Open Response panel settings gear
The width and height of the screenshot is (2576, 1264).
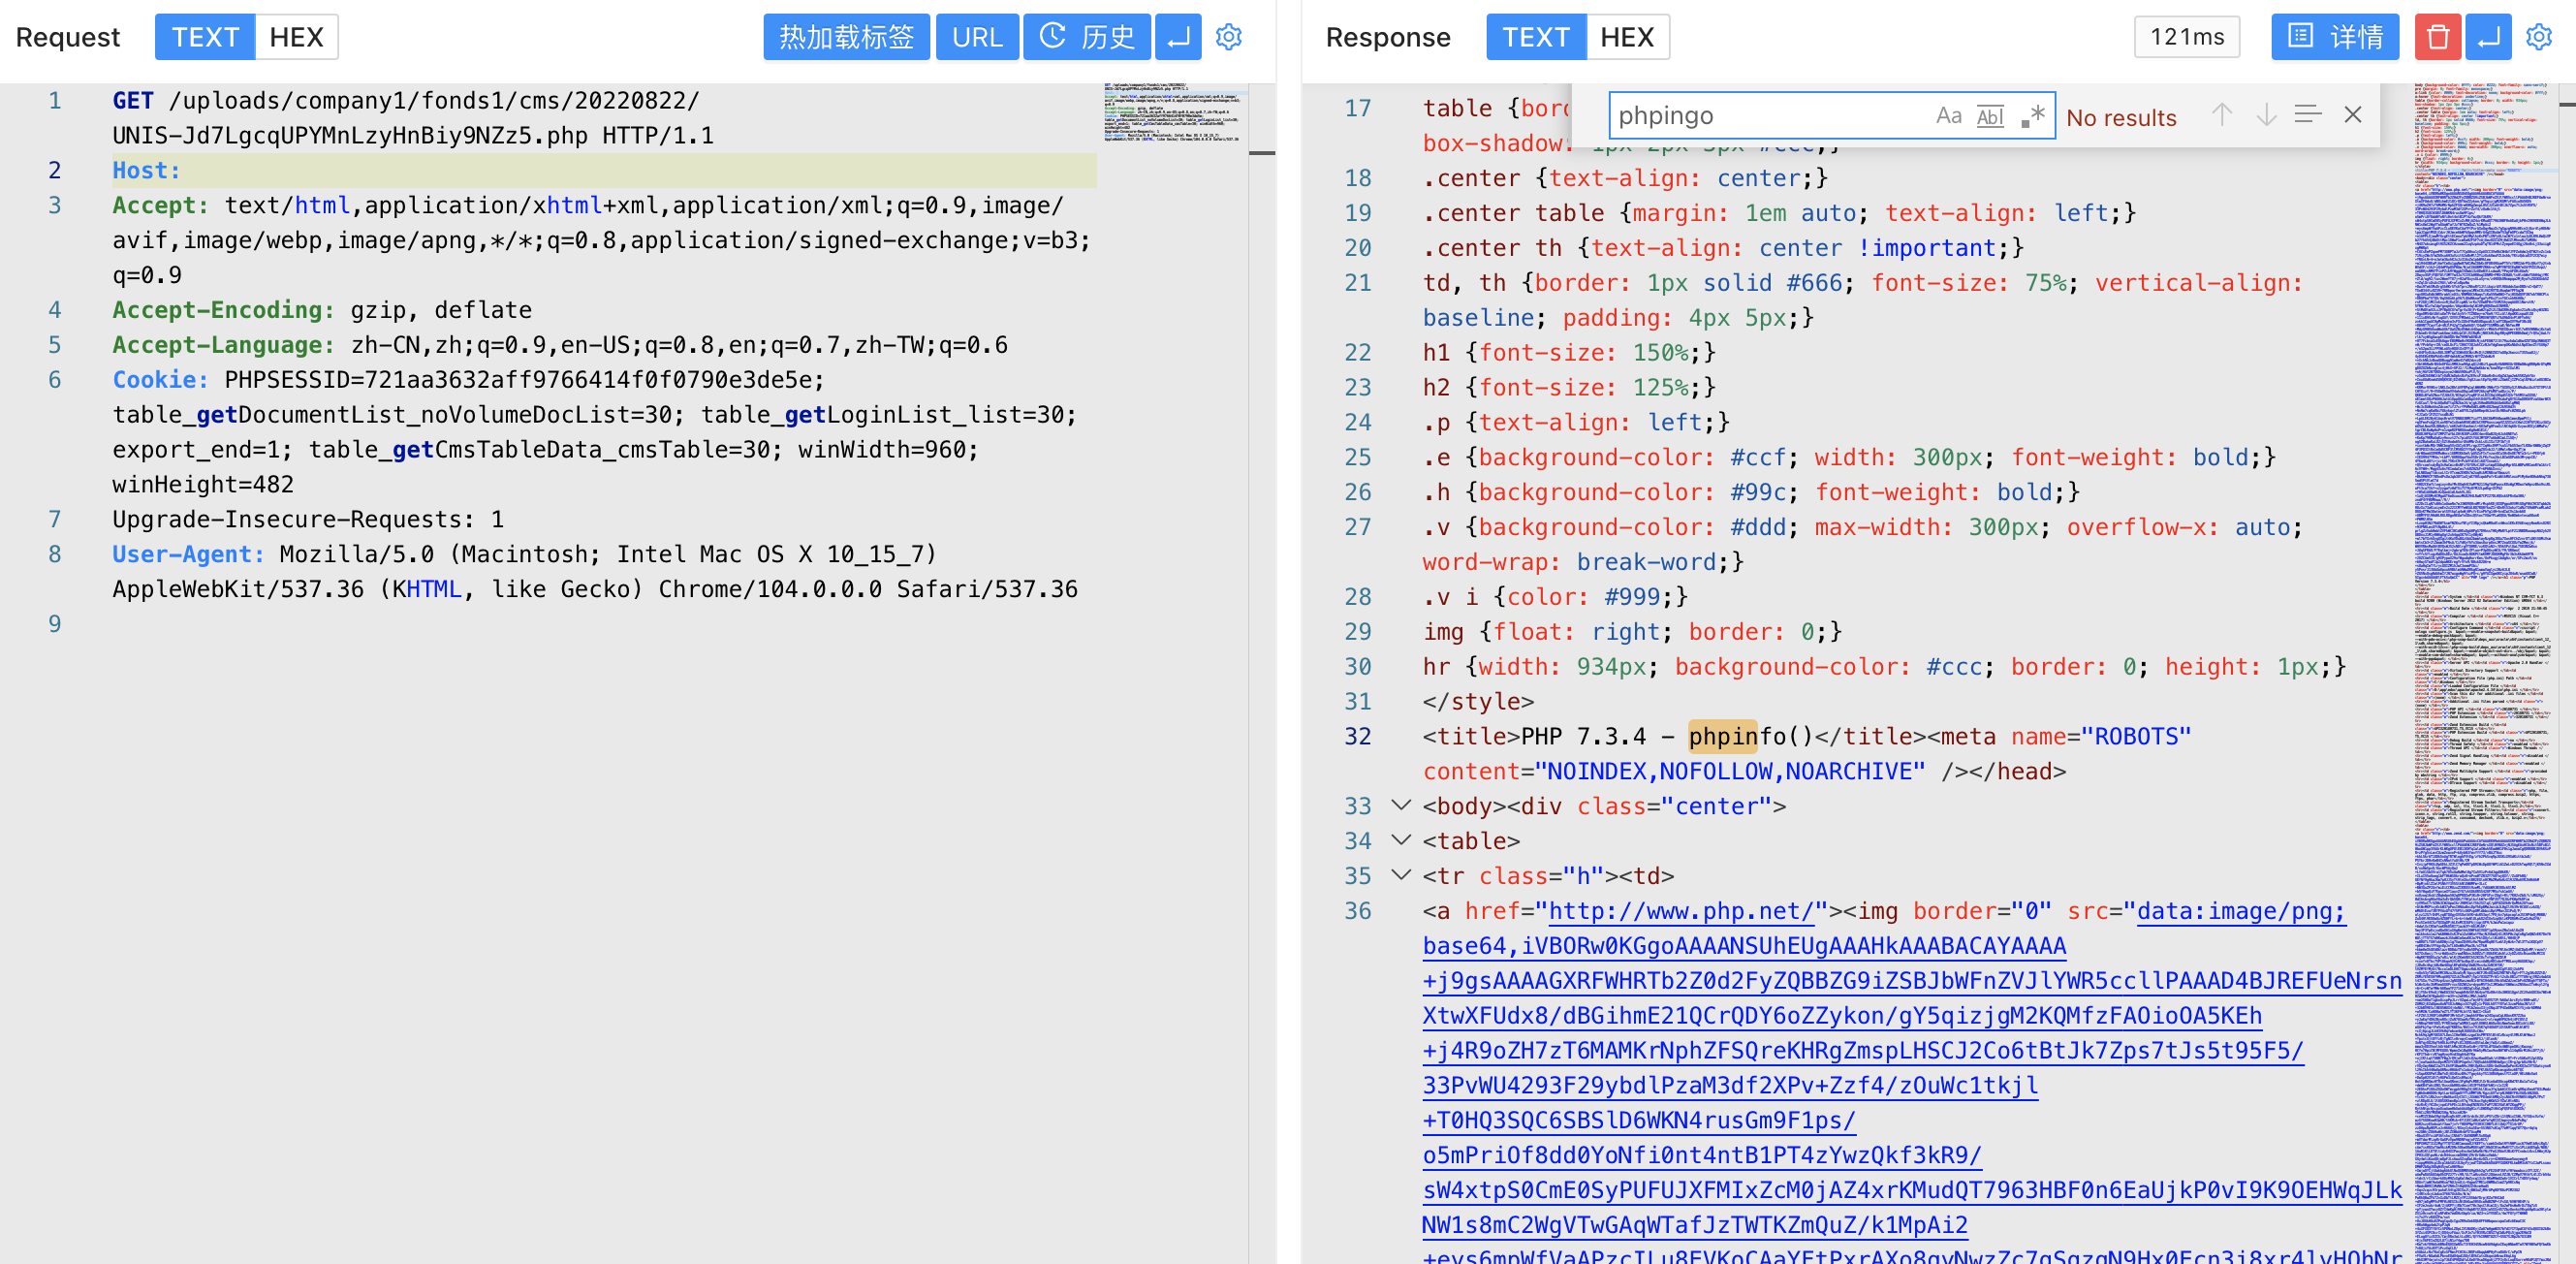2538,37
